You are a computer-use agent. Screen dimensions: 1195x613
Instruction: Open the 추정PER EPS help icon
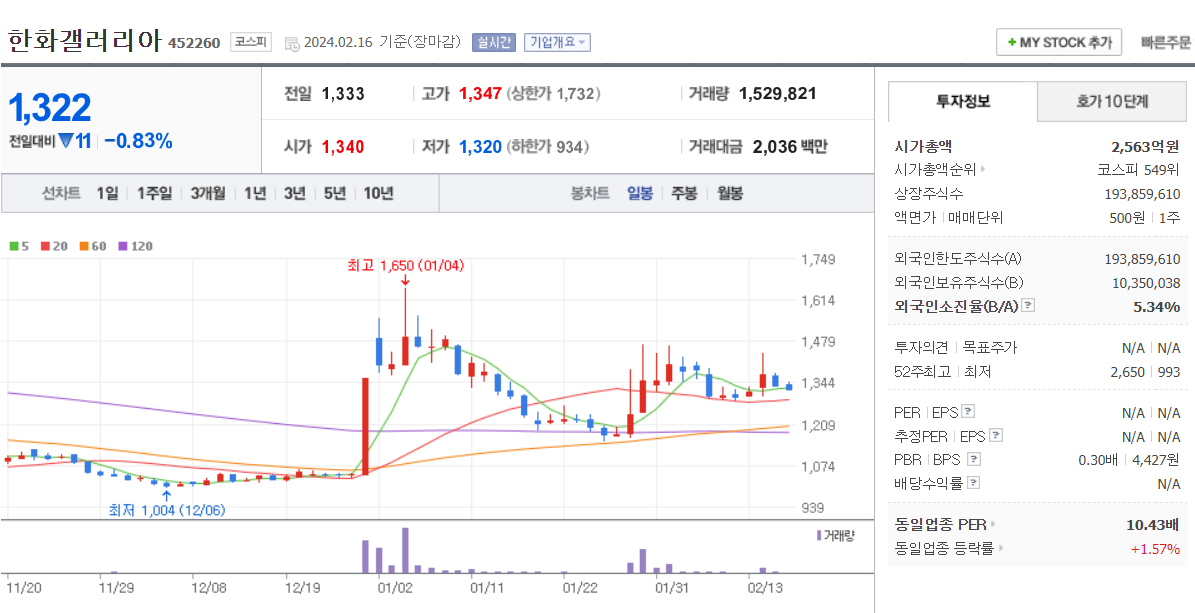coord(995,435)
